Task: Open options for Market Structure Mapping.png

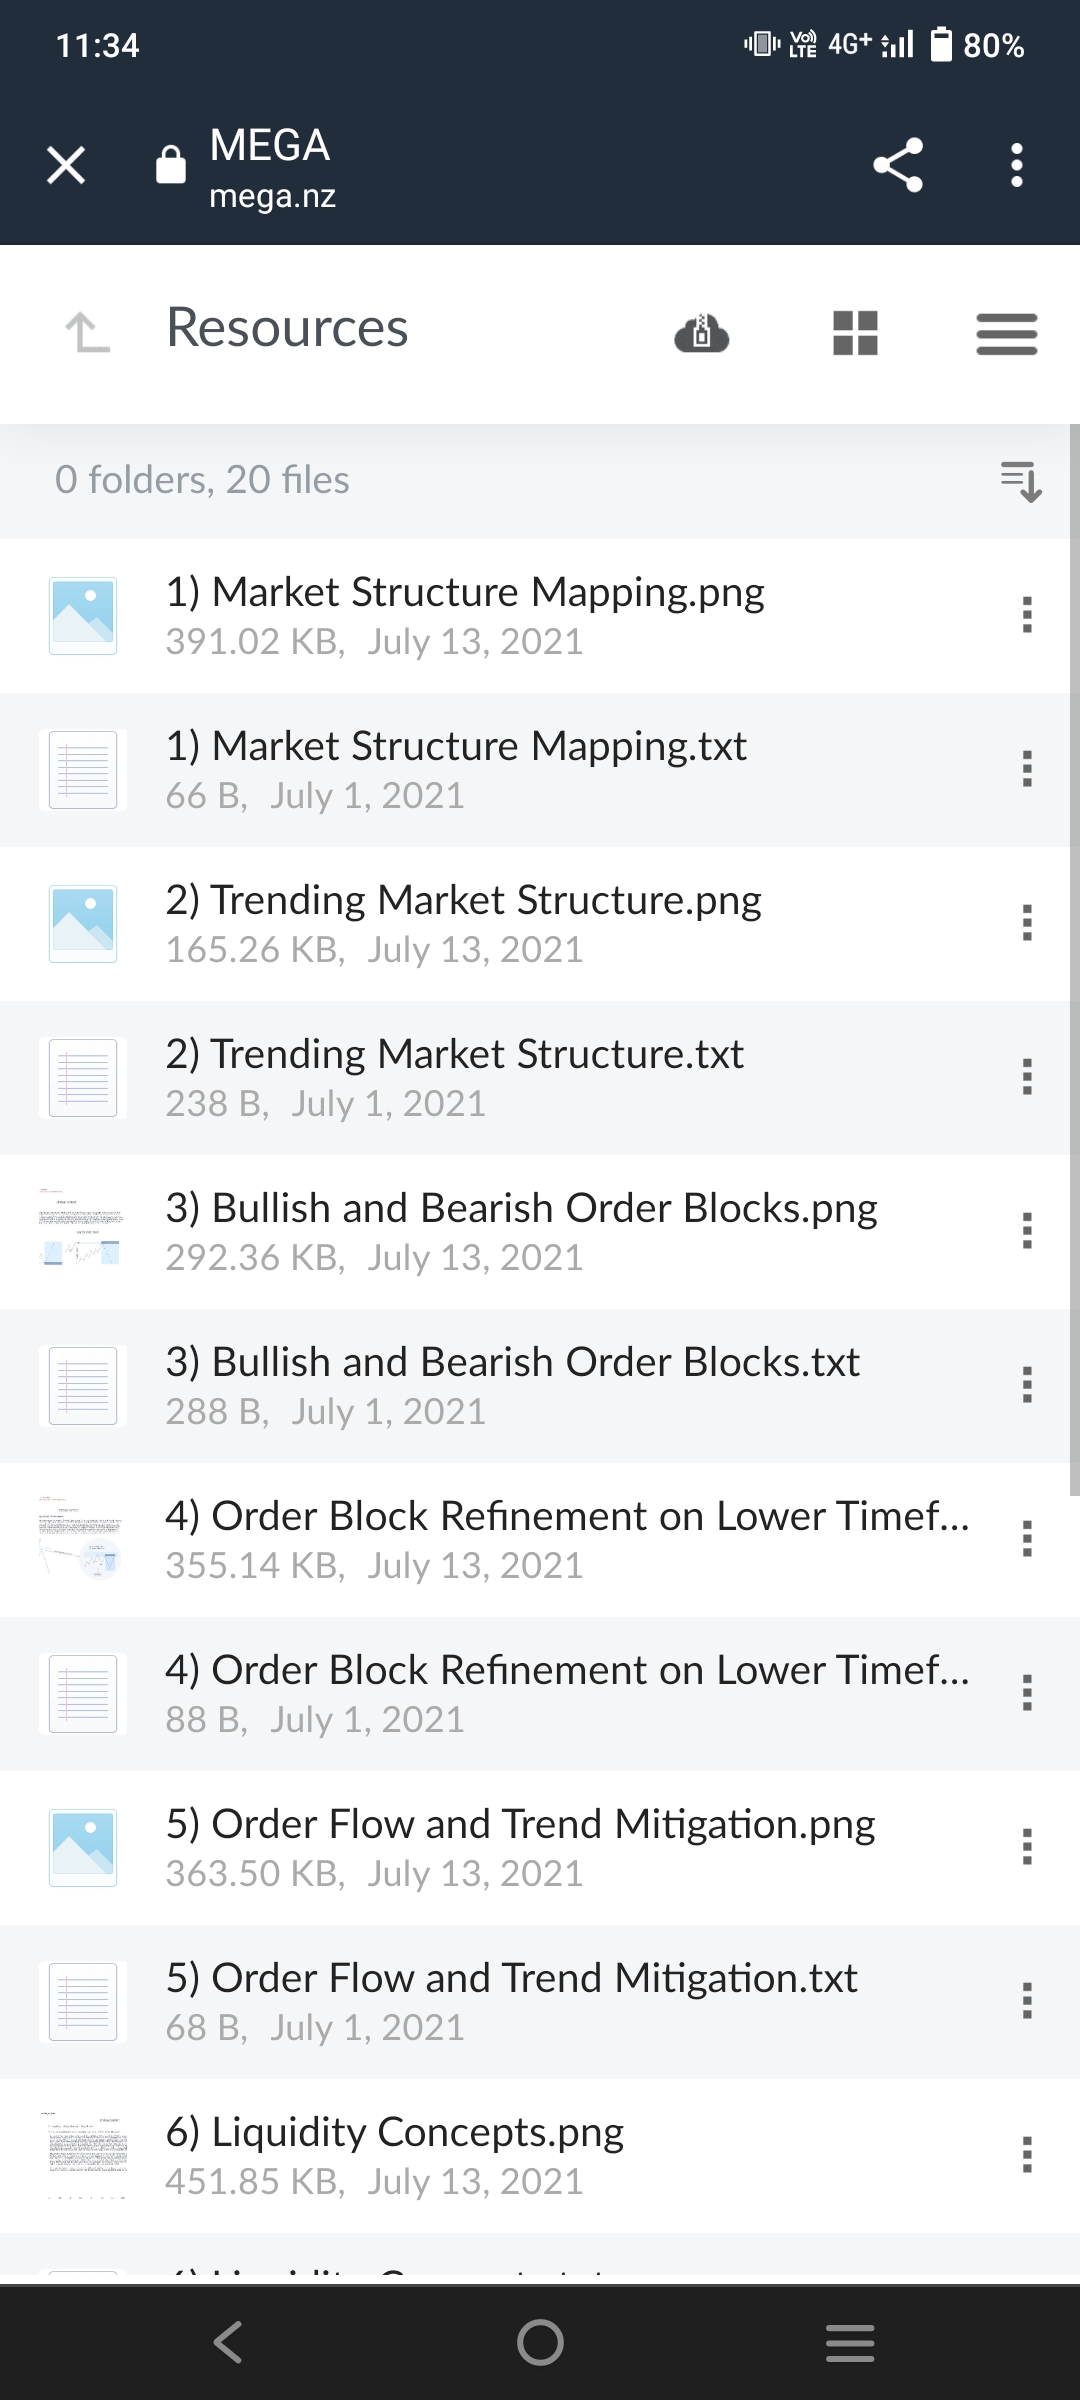Action: pyautogui.click(x=1027, y=615)
